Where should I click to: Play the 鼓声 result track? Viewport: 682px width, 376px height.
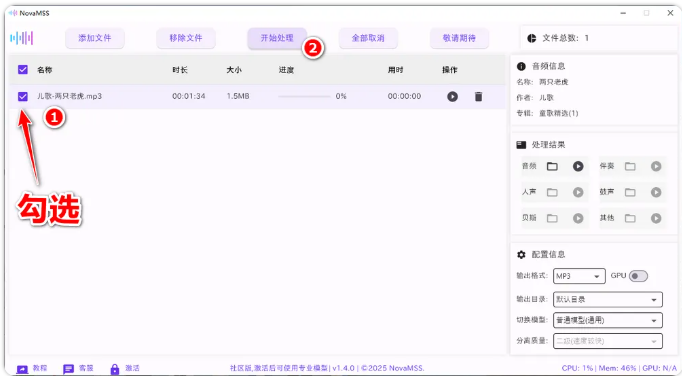click(656, 192)
